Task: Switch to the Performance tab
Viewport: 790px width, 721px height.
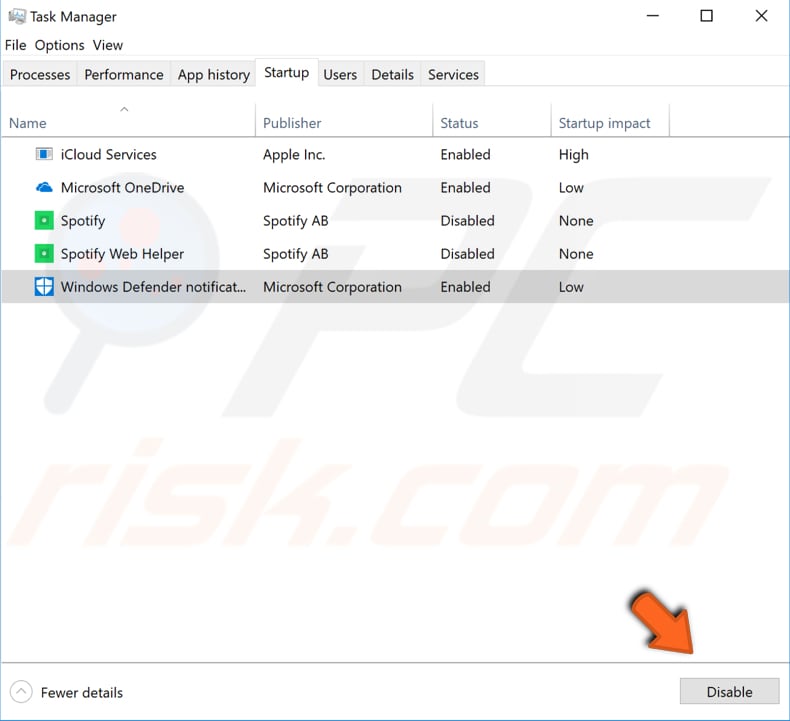Action: pos(123,75)
